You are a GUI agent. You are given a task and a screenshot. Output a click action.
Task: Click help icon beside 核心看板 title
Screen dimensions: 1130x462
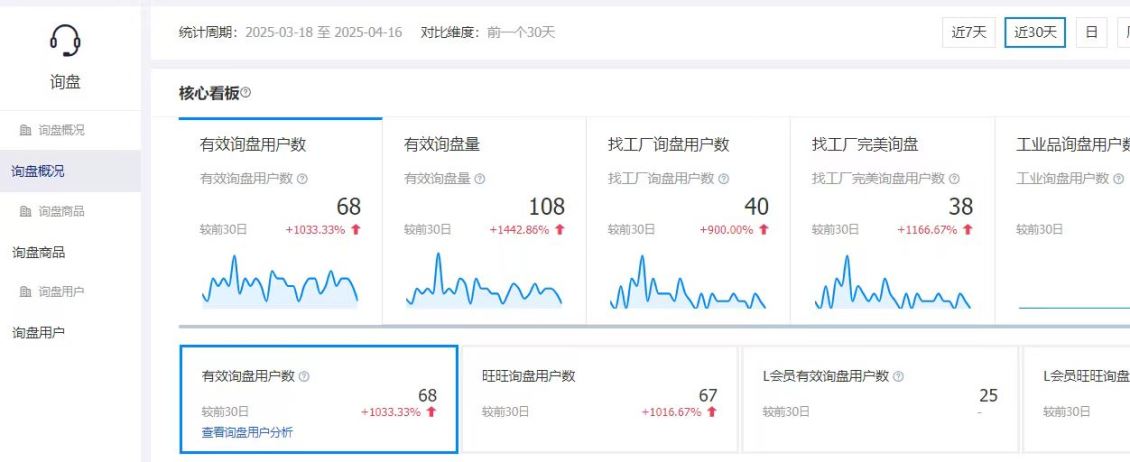point(246,93)
